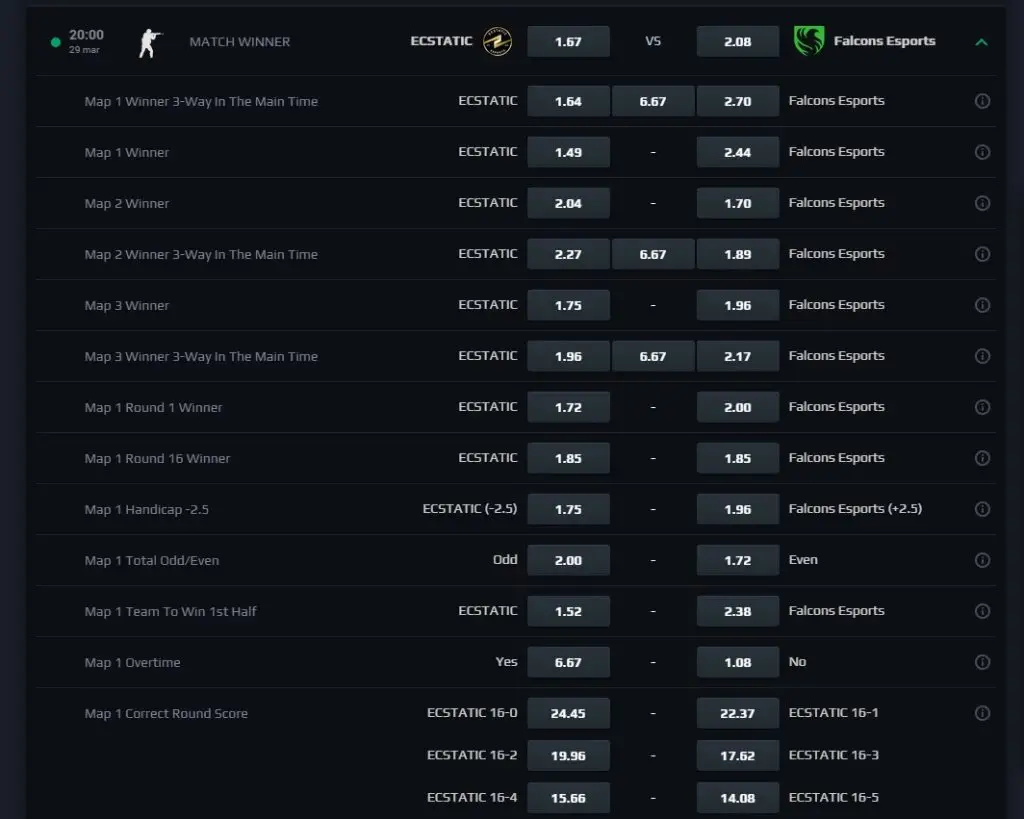Click the Map 1 Correct Round Score label
The image size is (1024, 819).
(x=166, y=713)
